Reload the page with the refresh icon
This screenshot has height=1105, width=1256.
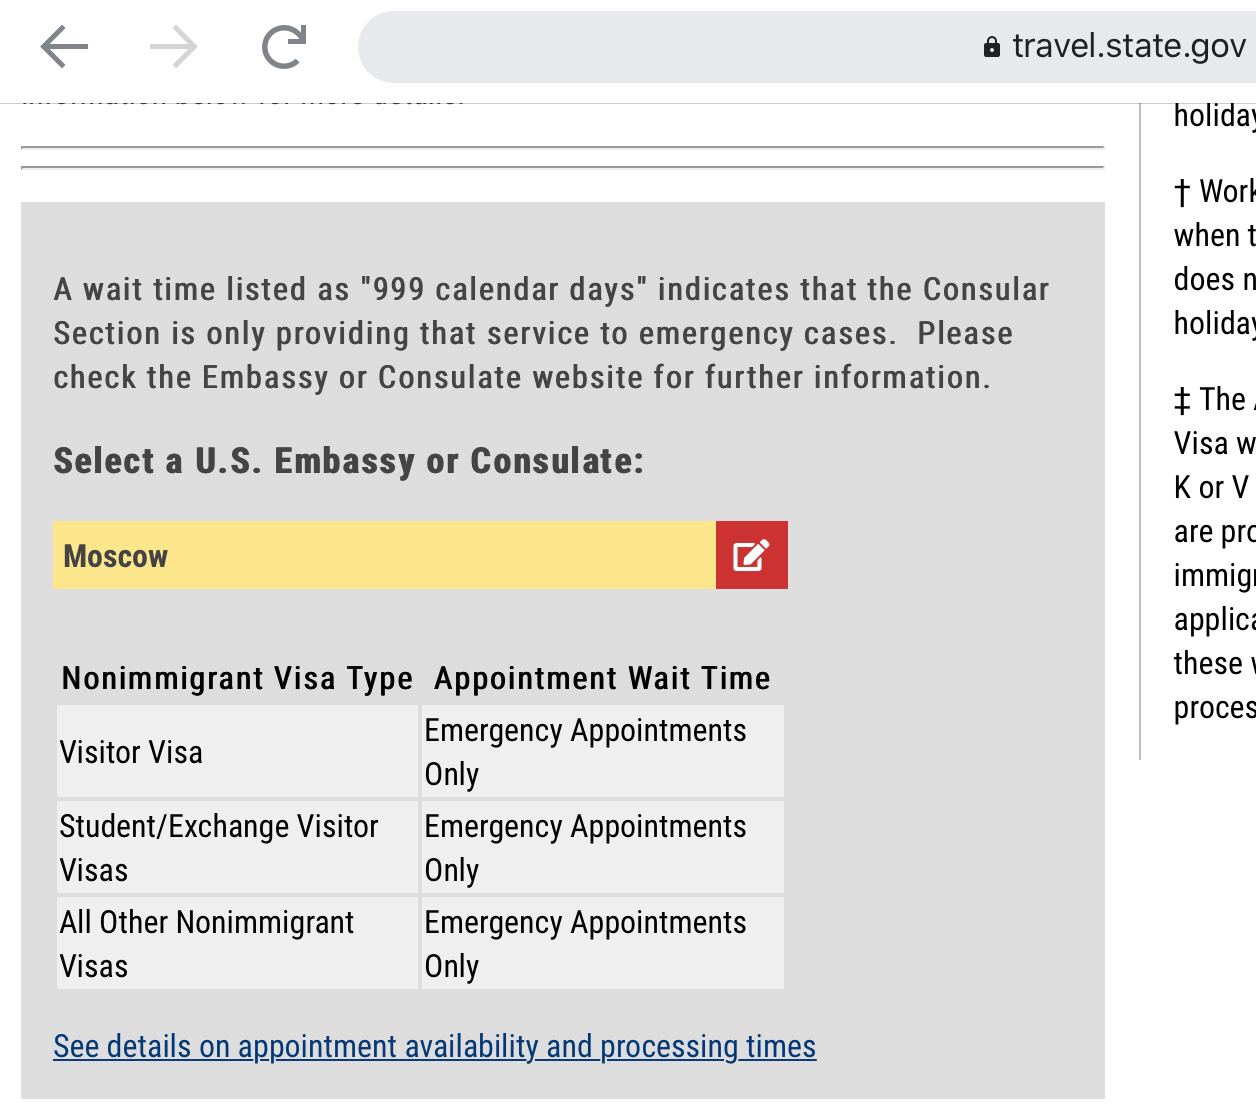click(x=284, y=47)
